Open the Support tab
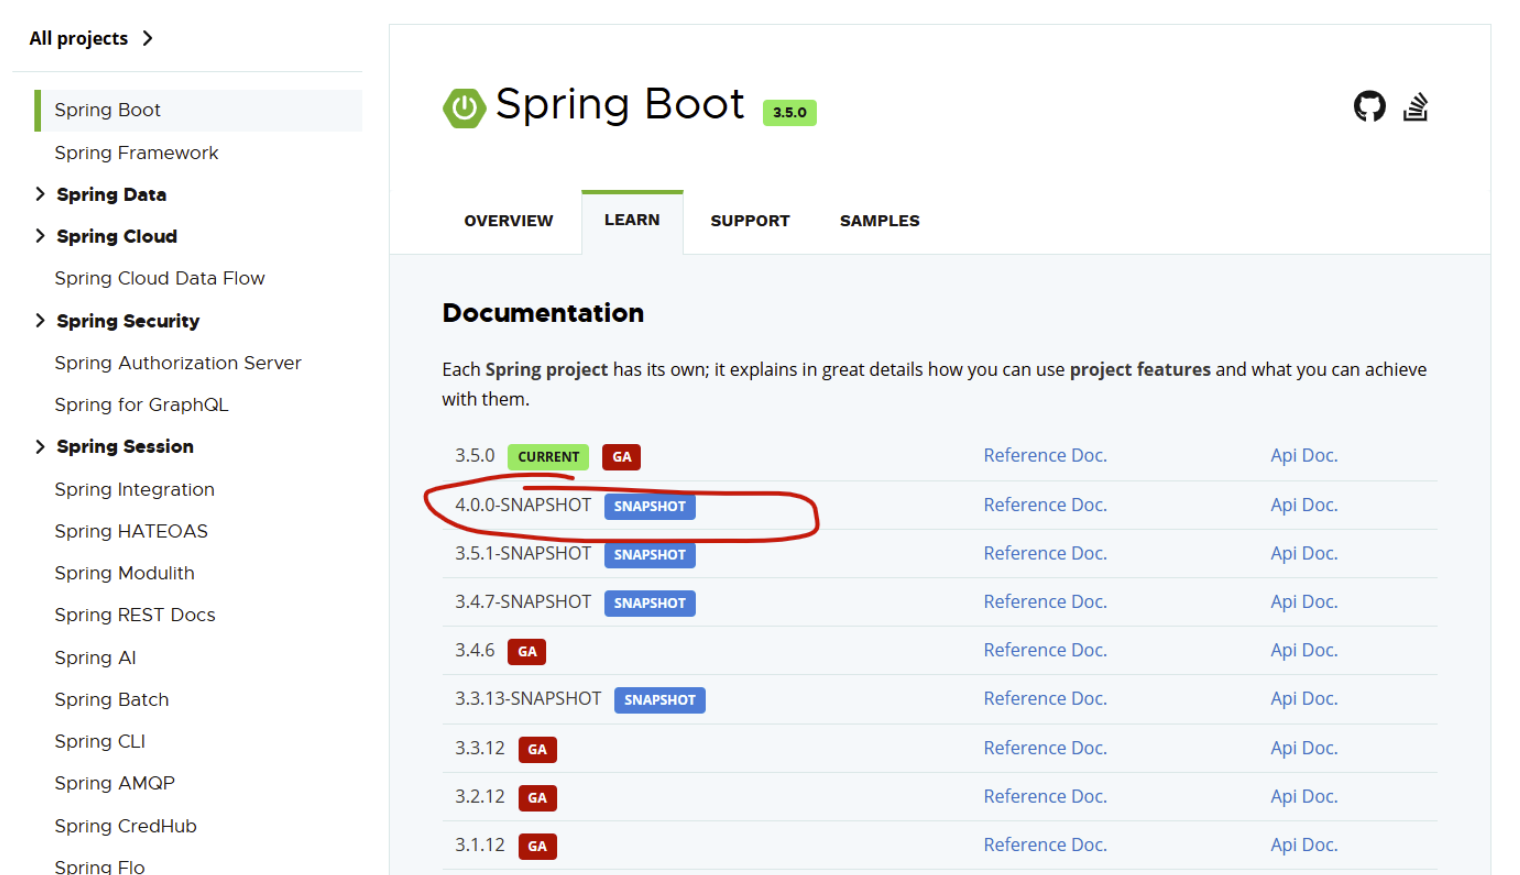The image size is (1520, 875). (x=749, y=221)
